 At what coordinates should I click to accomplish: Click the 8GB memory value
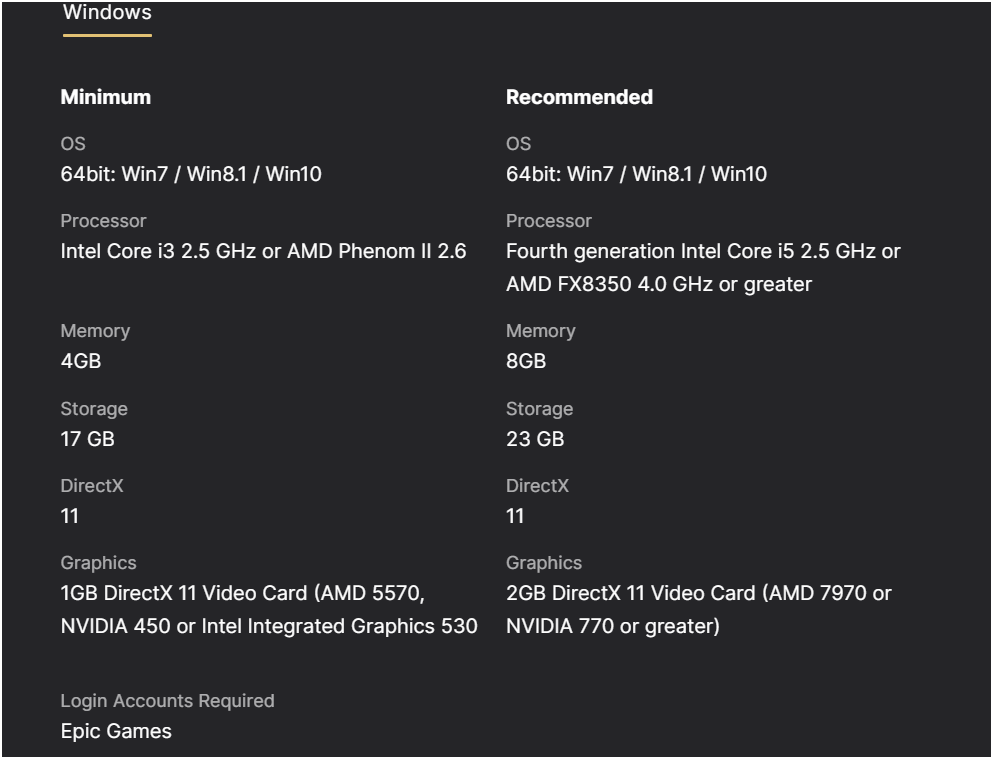click(x=526, y=361)
